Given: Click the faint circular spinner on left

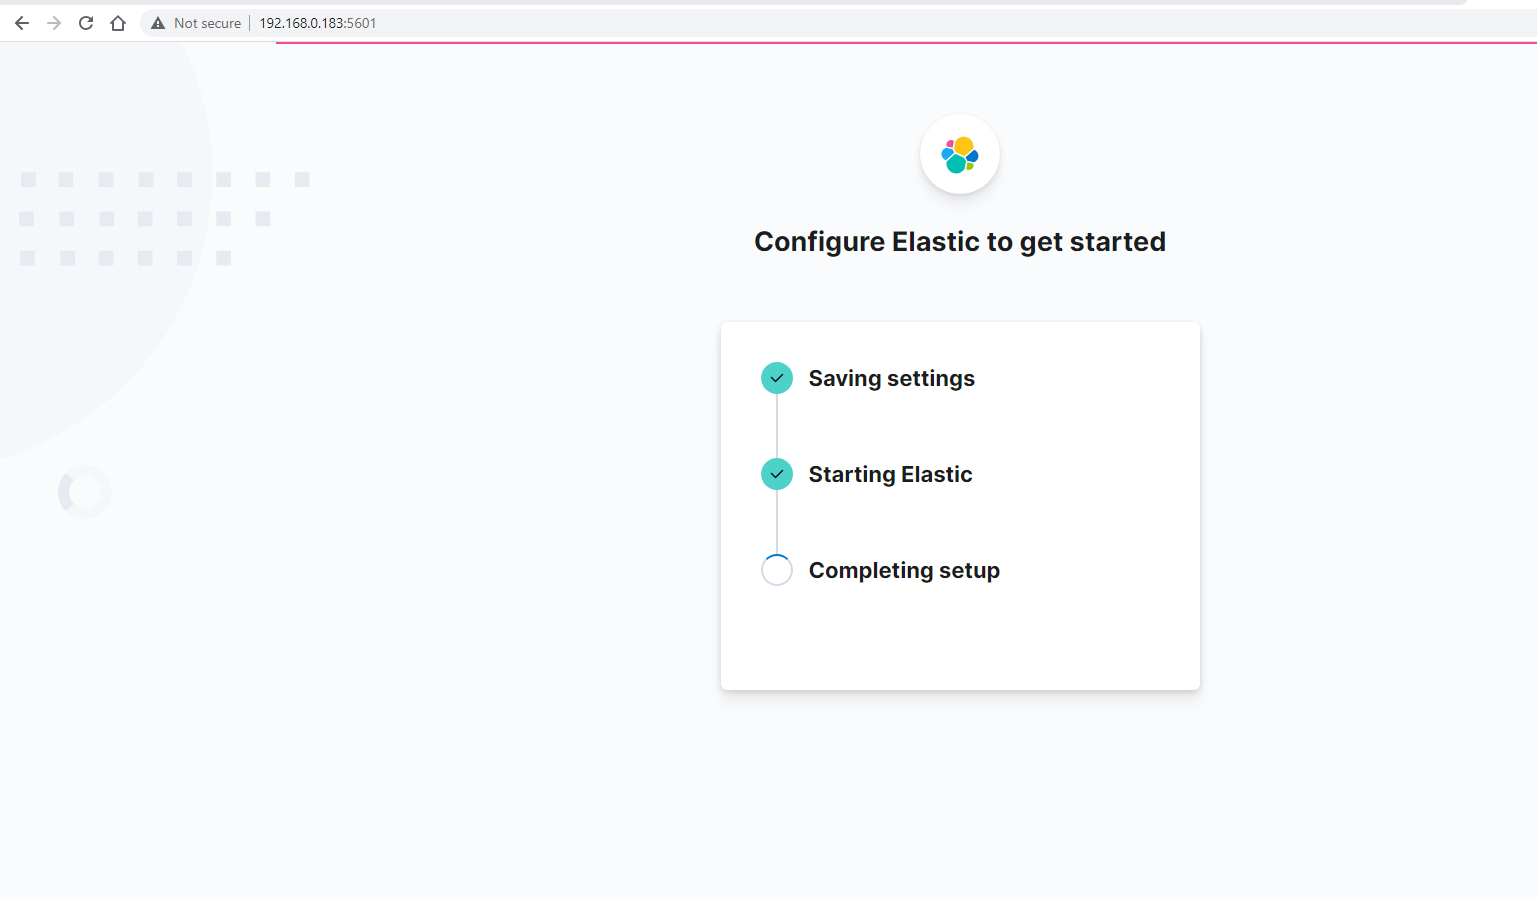Looking at the screenshot, I should [85, 492].
